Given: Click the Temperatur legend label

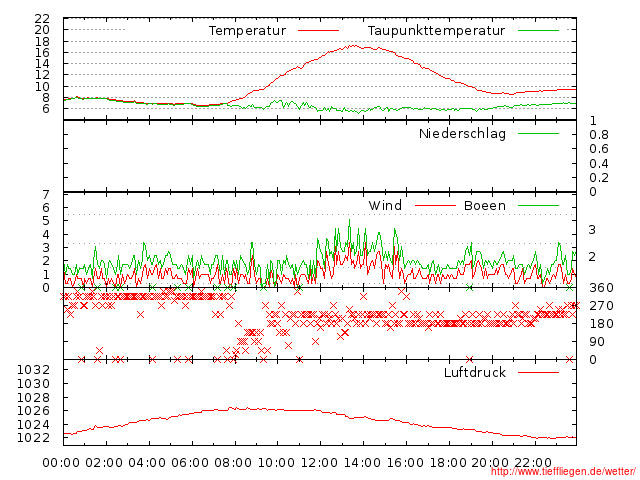Looking at the screenshot, I should coord(247,31).
